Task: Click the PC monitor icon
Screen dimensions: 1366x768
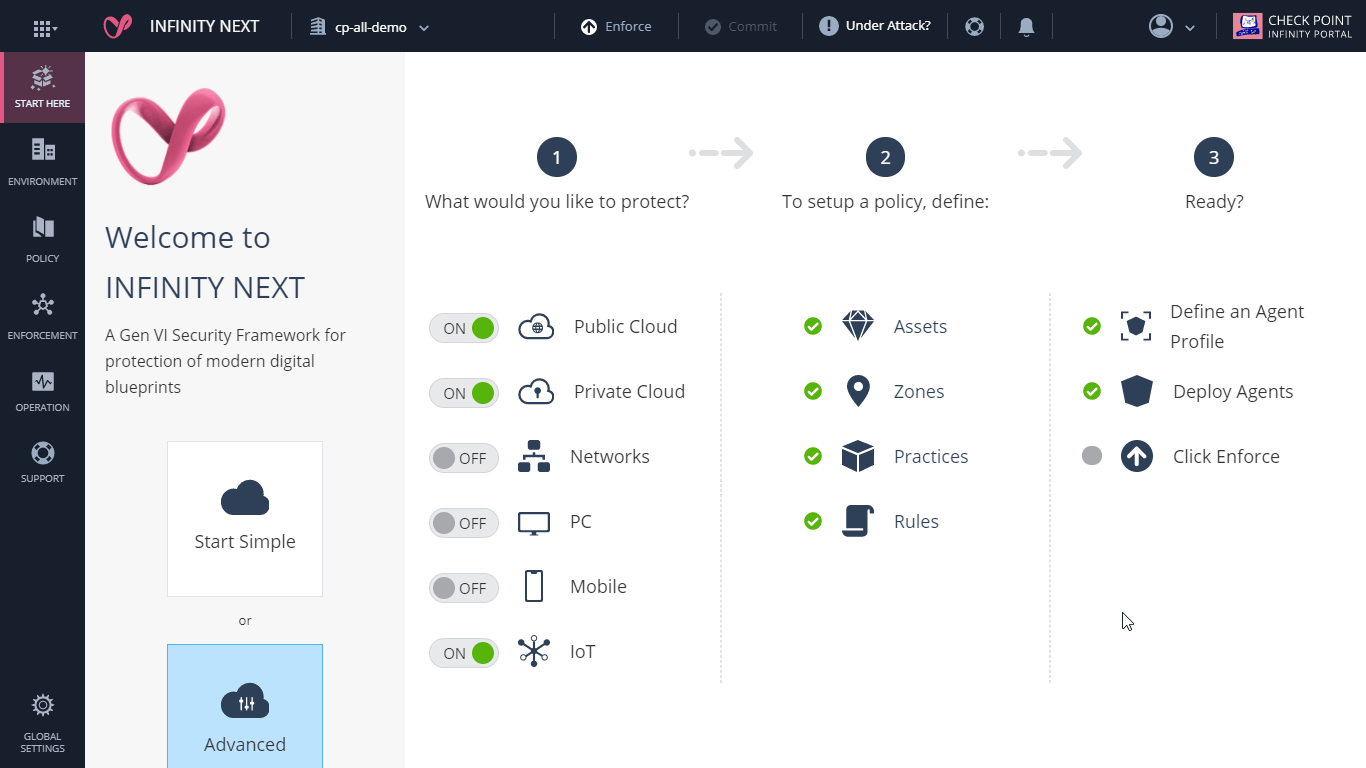Action: (534, 523)
